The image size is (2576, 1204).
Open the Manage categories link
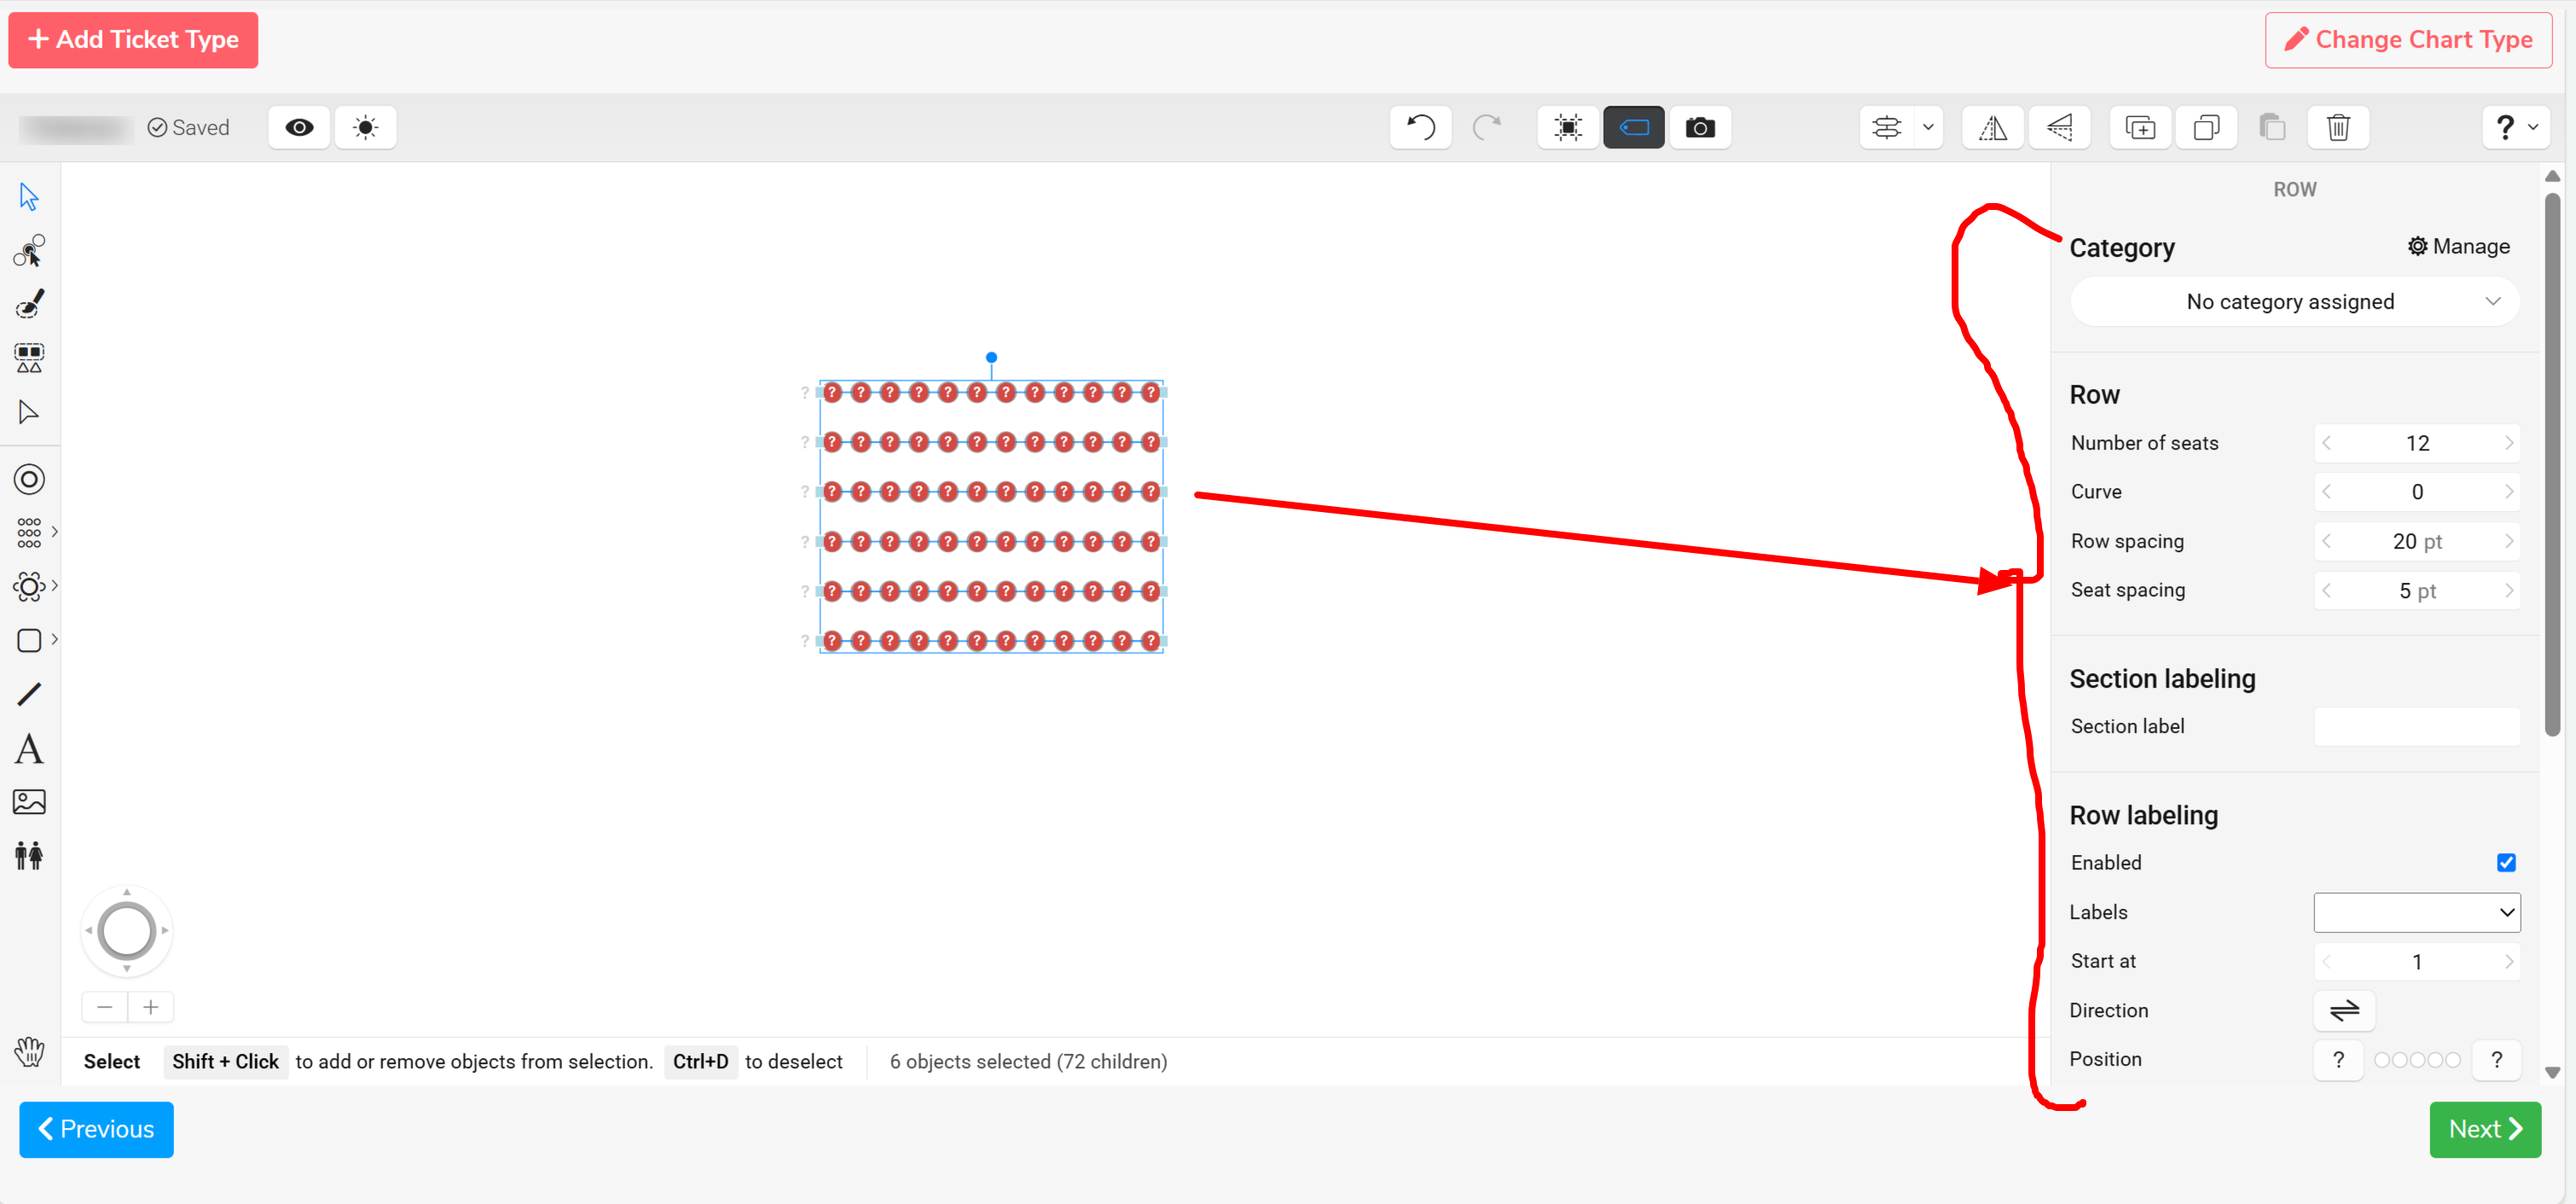click(2458, 246)
